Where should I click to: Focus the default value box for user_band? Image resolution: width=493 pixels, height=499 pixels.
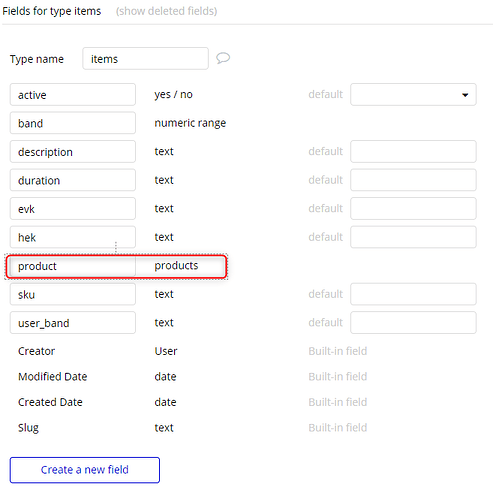pyautogui.click(x=413, y=323)
